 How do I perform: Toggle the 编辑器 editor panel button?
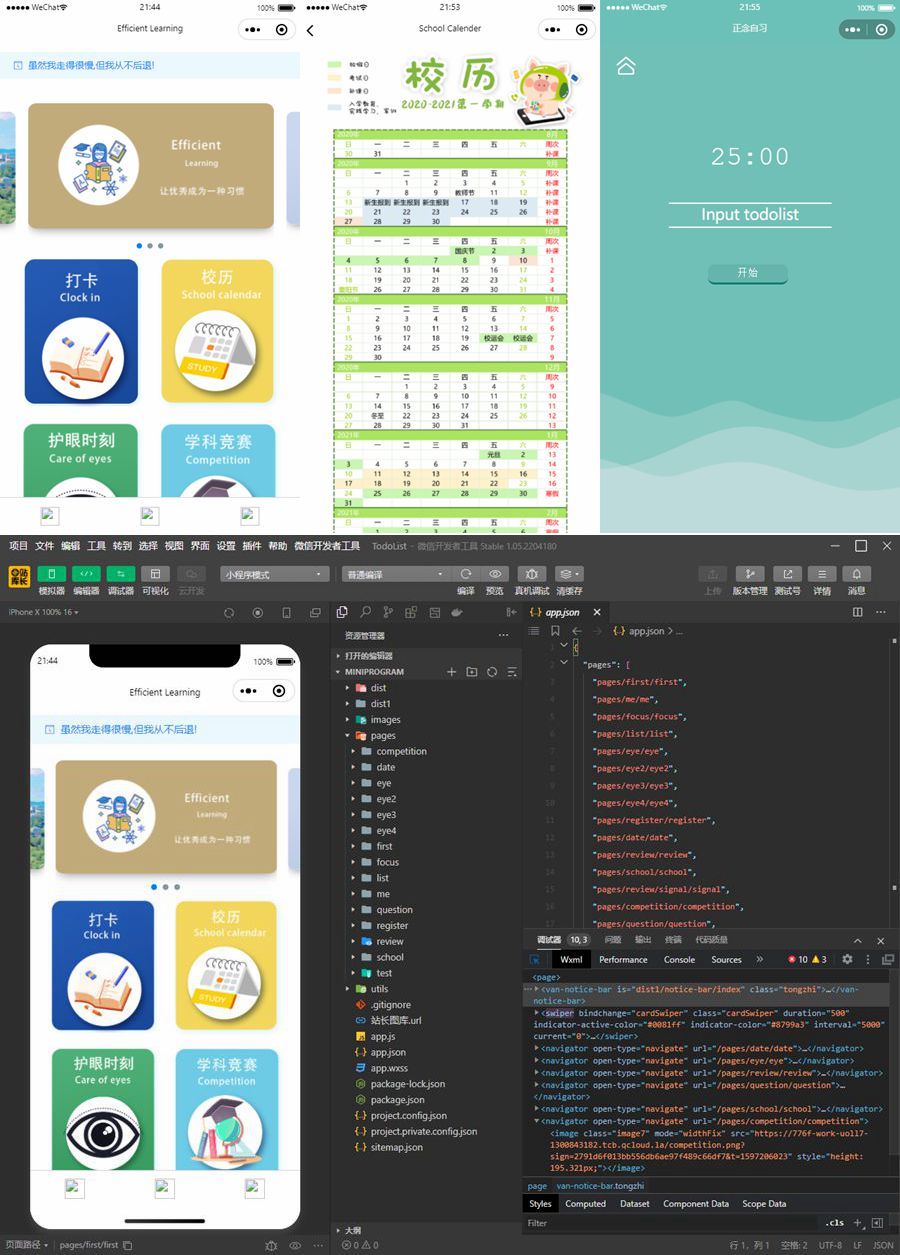[86, 574]
